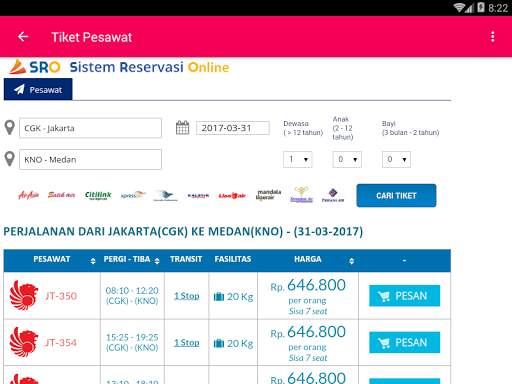Image resolution: width=512 pixels, height=384 pixels.
Task: Open the calendar date picker icon
Action: click(182, 128)
